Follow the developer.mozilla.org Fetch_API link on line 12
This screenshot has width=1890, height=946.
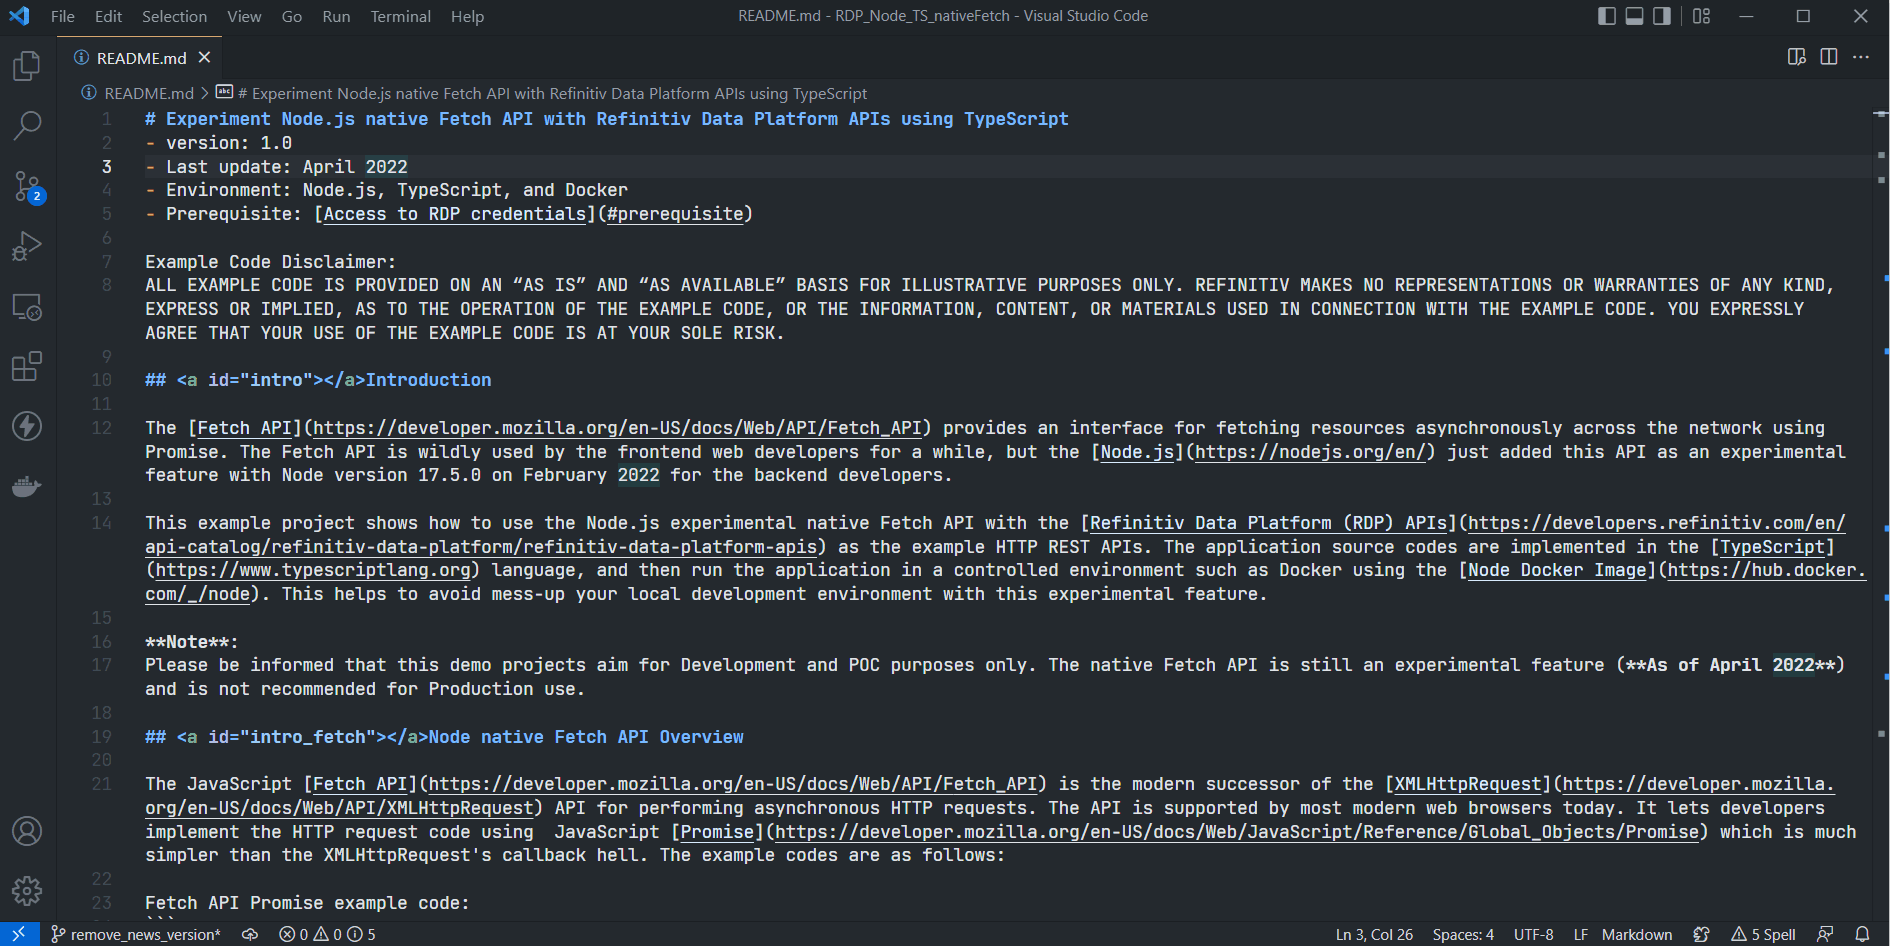617,428
